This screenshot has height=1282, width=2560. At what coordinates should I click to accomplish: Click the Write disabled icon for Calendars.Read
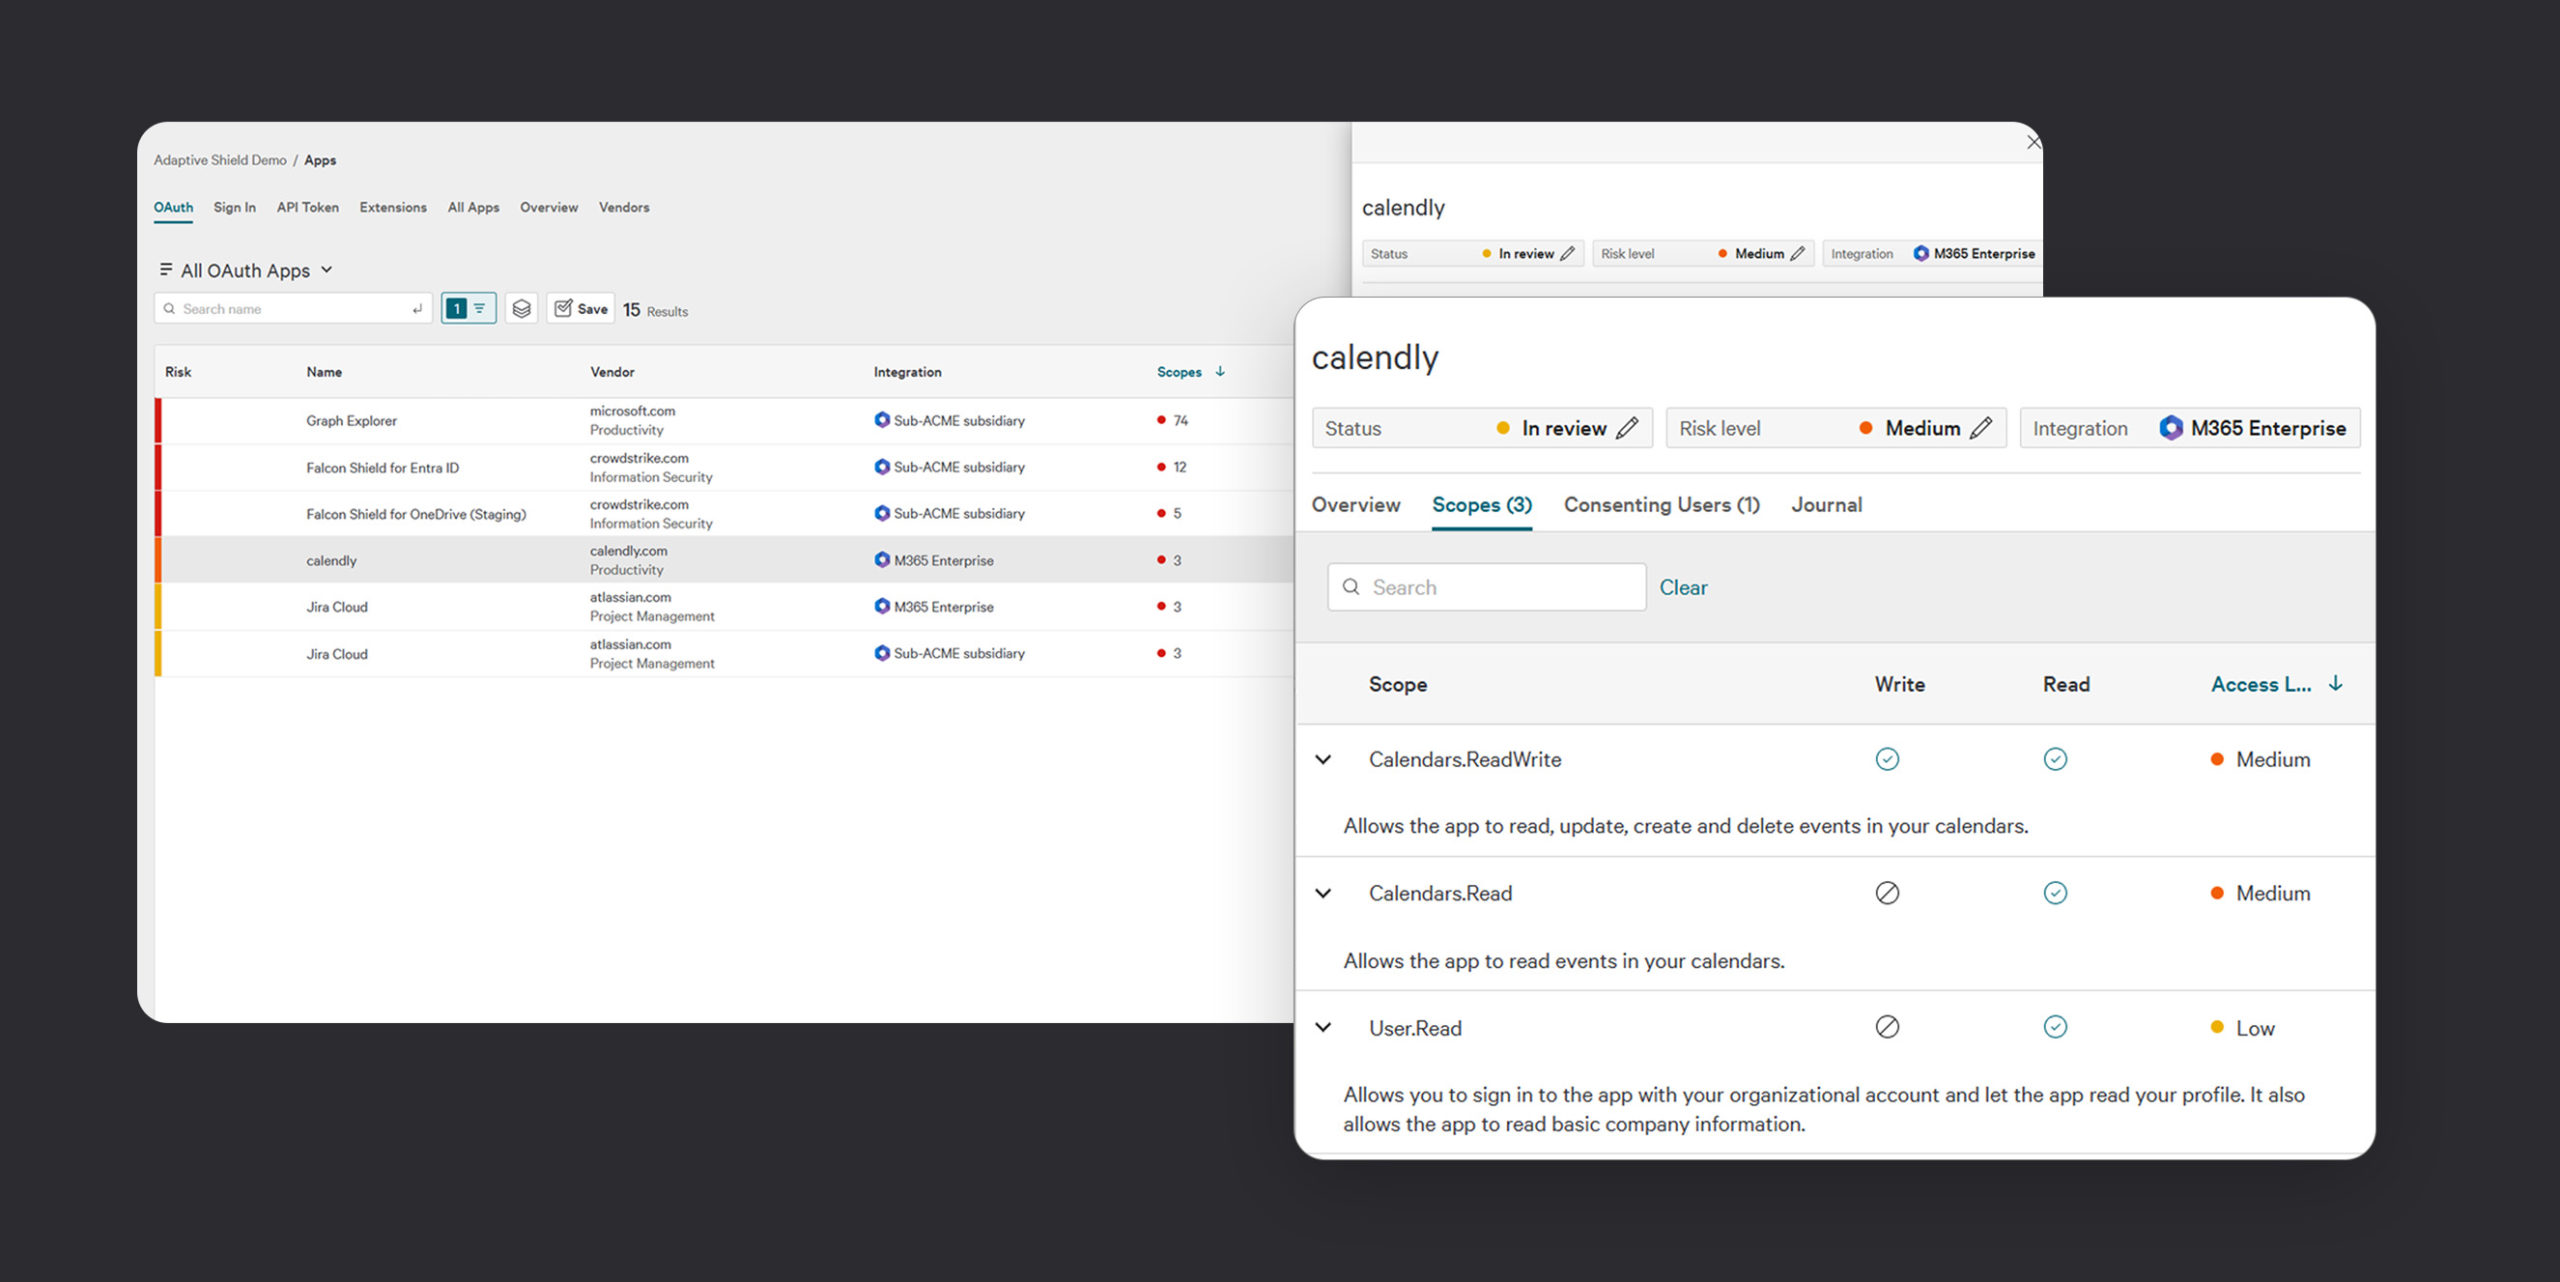[x=1887, y=893]
